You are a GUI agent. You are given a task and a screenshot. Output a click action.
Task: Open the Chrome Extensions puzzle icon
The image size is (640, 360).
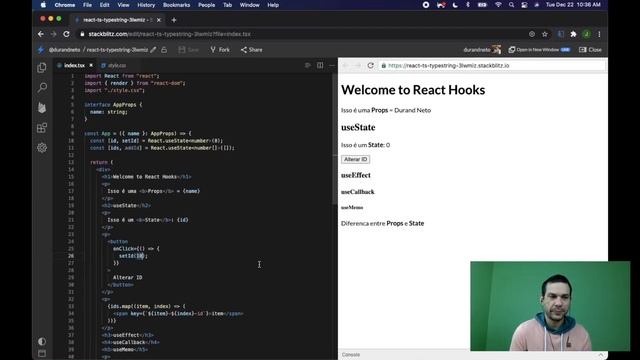(x=573, y=34)
